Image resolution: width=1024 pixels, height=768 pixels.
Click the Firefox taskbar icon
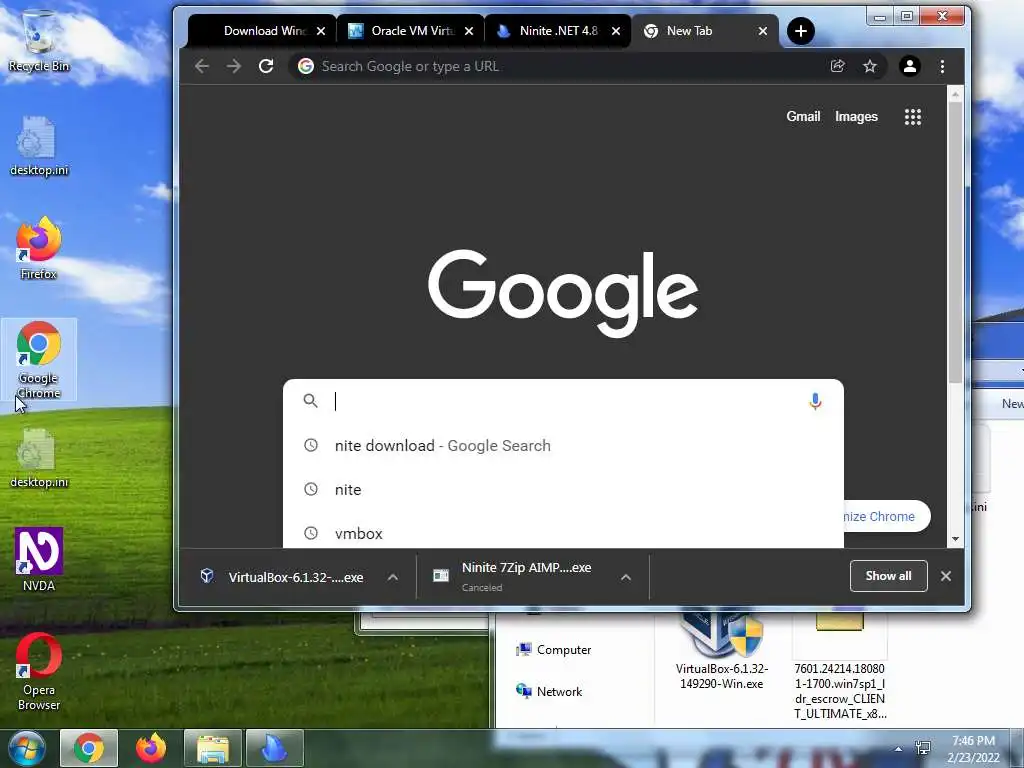click(x=151, y=748)
